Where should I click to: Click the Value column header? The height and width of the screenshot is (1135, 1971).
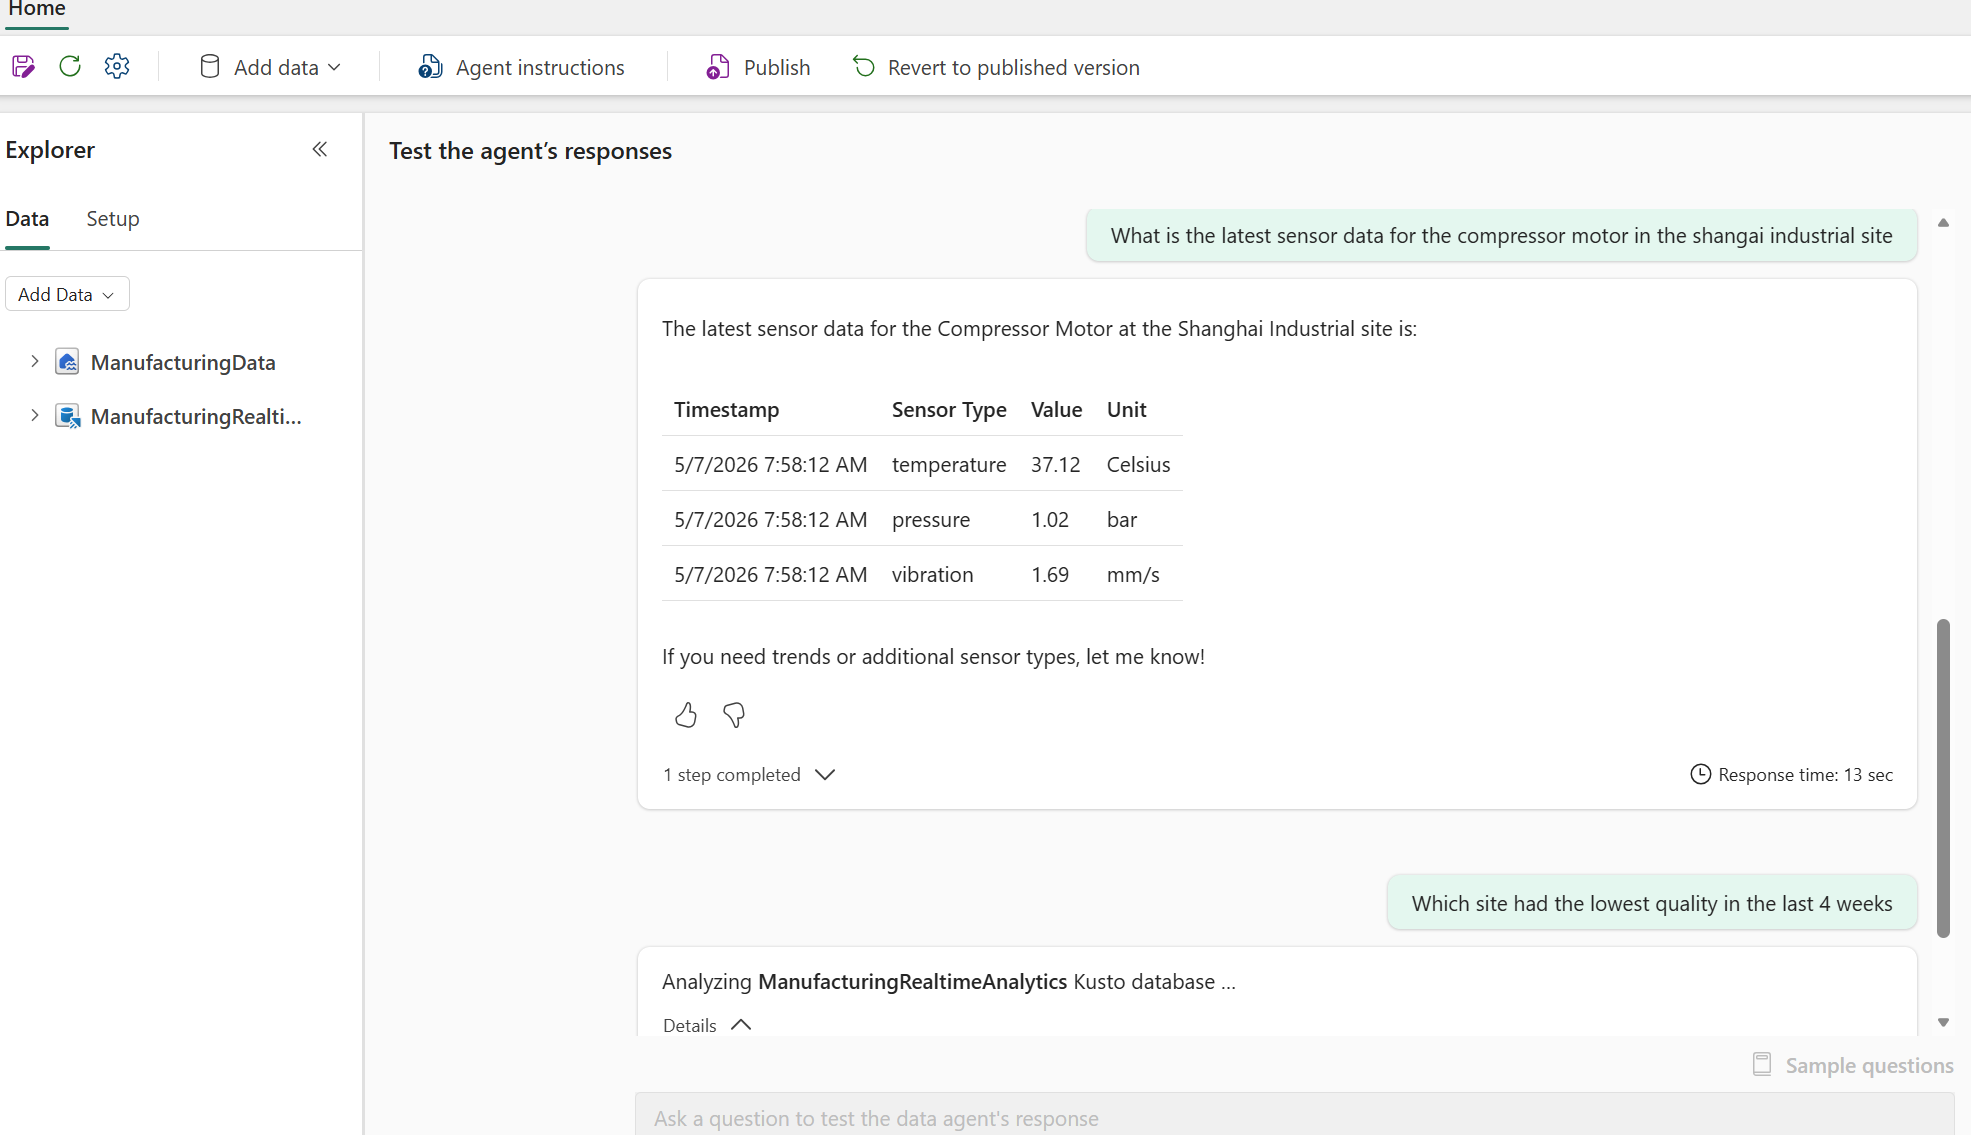pyautogui.click(x=1056, y=409)
